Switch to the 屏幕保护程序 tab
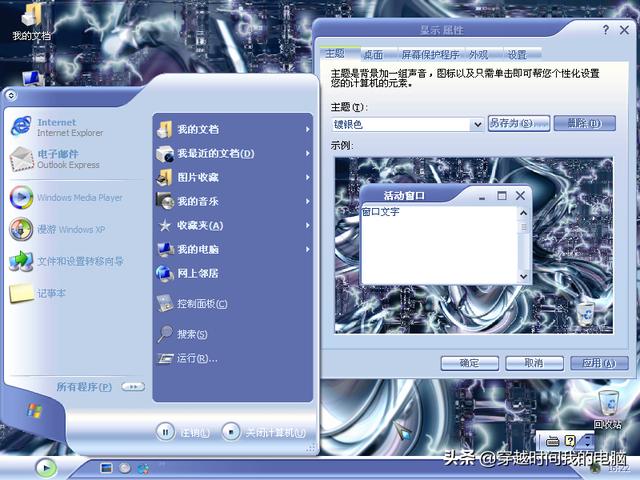Screen dimensions: 640x480 point(430,55)
